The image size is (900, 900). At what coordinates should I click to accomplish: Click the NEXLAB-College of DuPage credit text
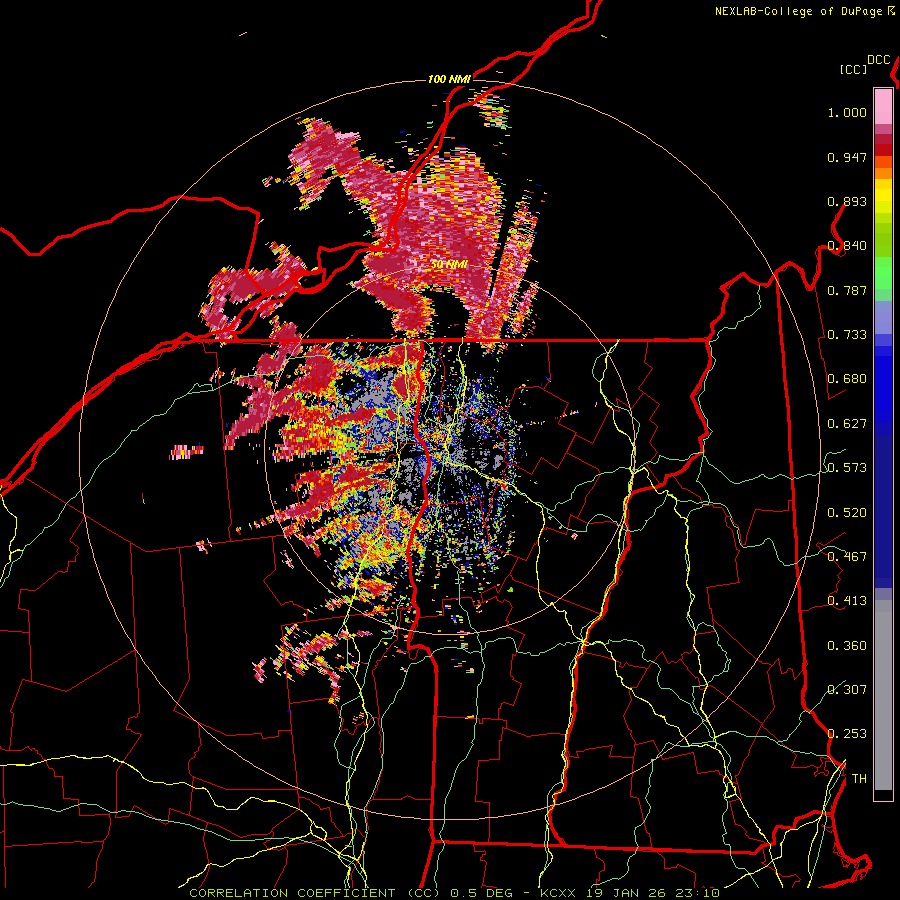click(799, 11)
